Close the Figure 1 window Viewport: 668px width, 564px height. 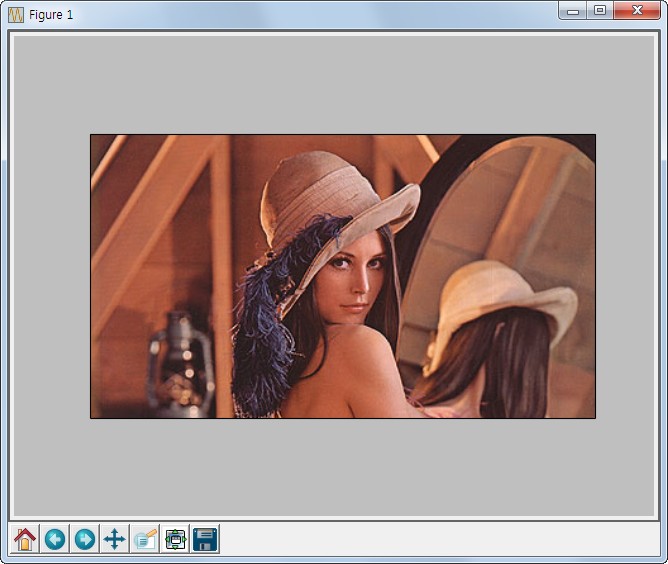click(637, 11)
